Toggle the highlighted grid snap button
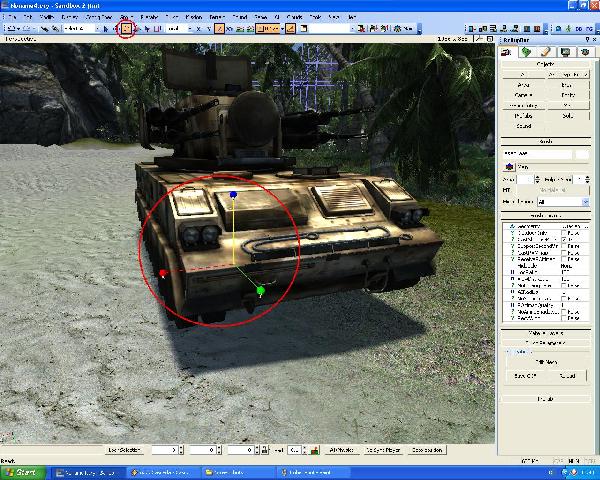 point(268,29)
